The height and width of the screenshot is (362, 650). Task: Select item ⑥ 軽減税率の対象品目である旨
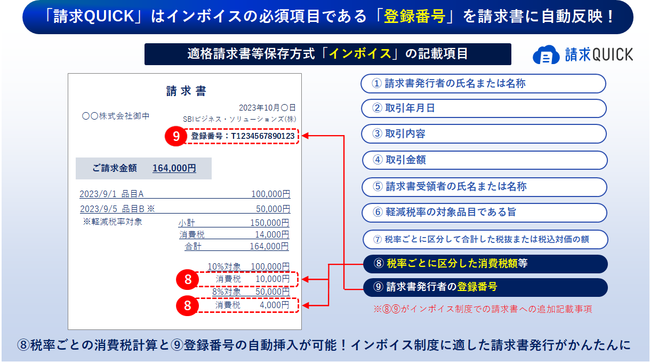485,212
